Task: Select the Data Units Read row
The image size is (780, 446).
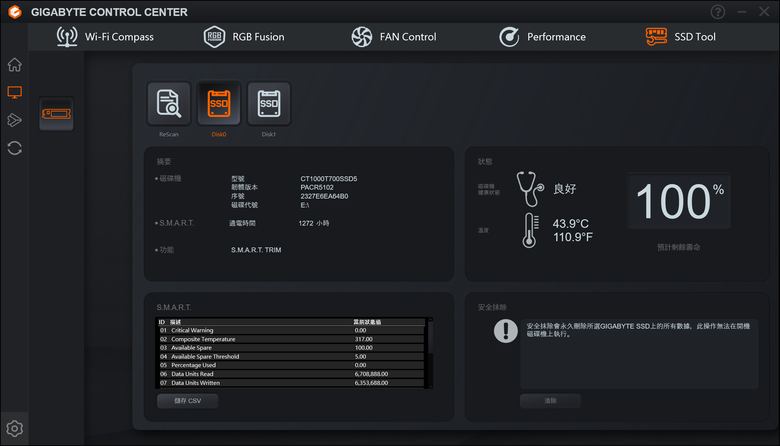Action: coord(291,374)
